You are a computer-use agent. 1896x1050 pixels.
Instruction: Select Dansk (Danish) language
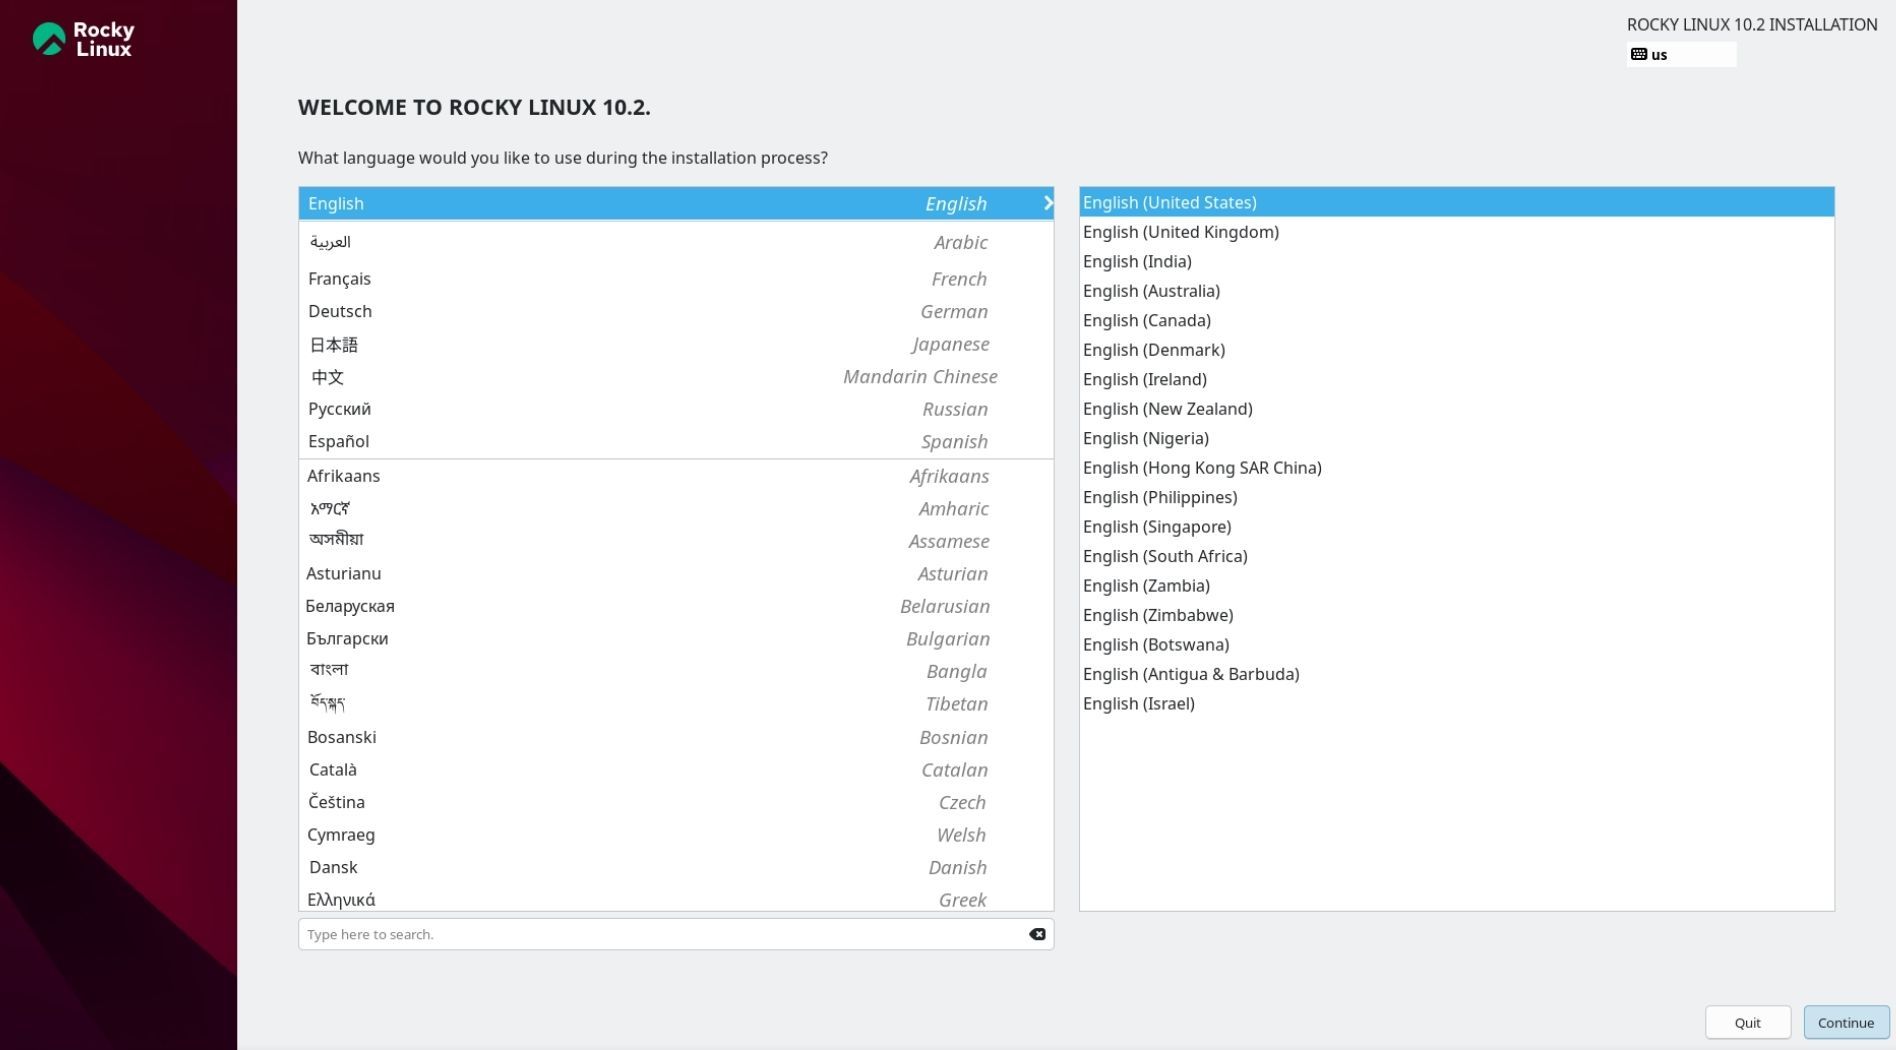click(x=676, y=867)
